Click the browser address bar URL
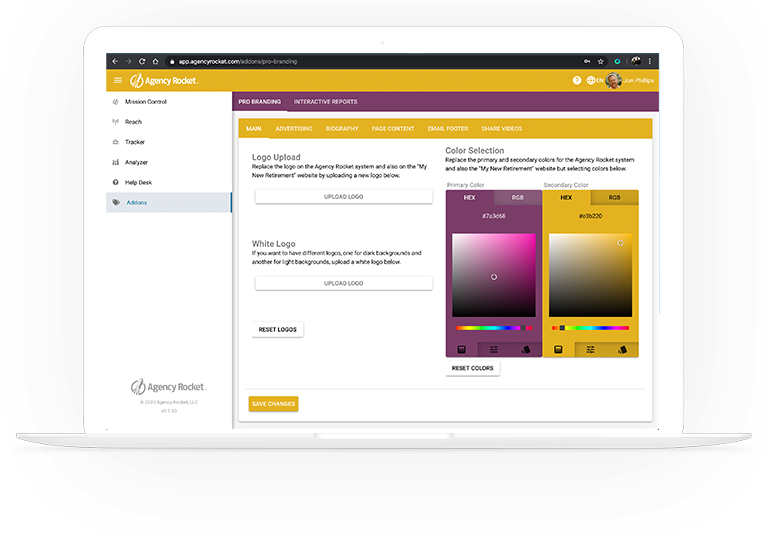 (x=238, y=62)
